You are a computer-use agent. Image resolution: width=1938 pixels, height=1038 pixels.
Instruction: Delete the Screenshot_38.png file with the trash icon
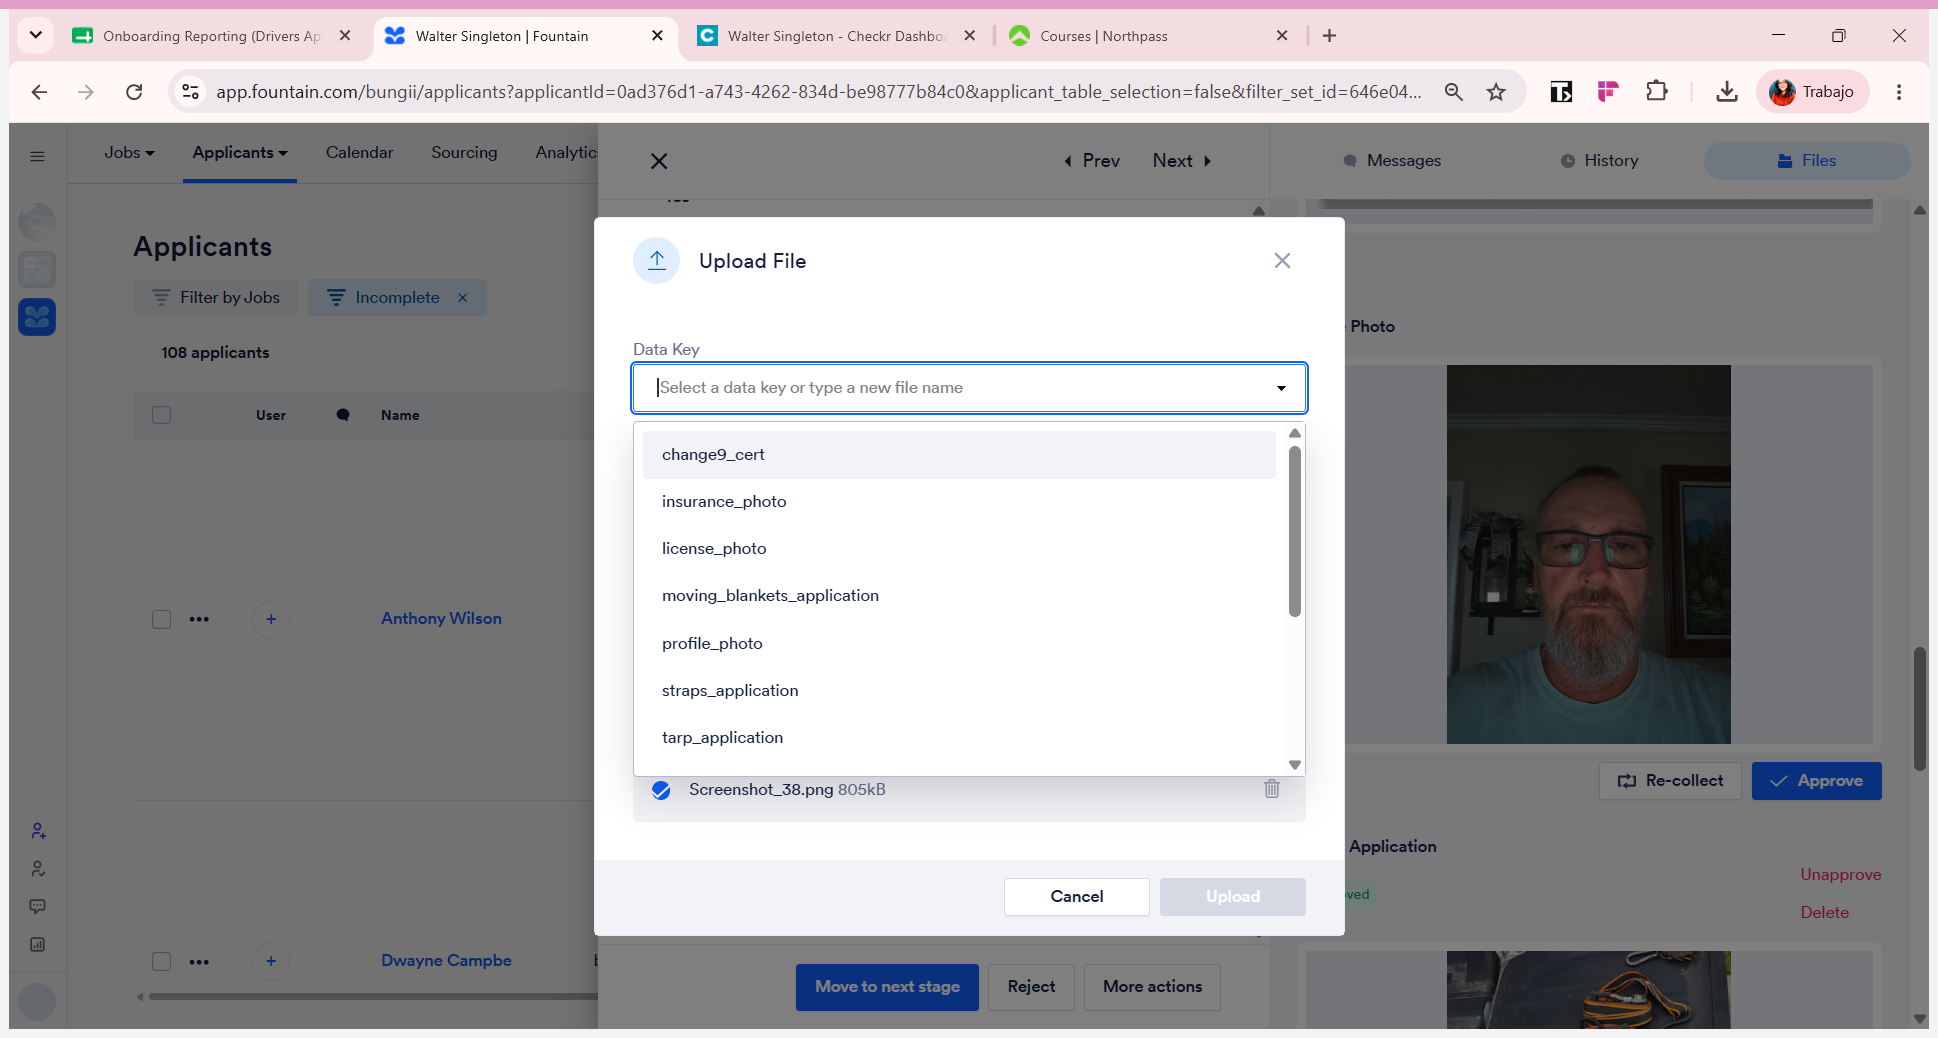[1271, 789]
